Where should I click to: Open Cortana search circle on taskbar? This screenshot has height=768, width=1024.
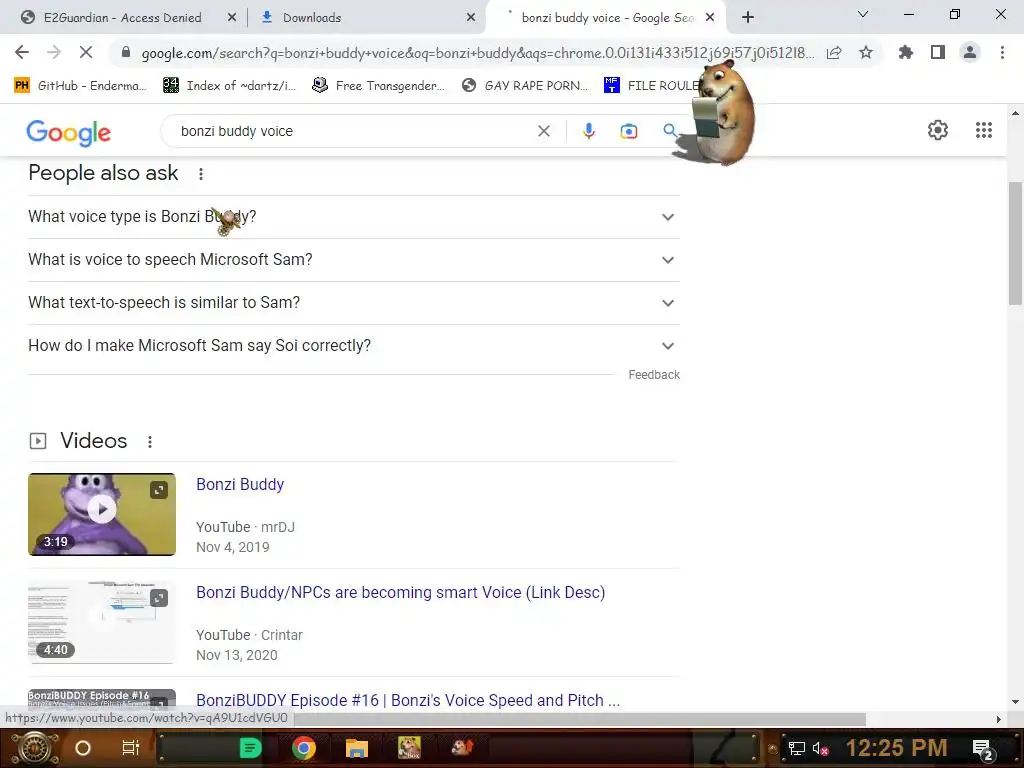(x=83, y=748)
